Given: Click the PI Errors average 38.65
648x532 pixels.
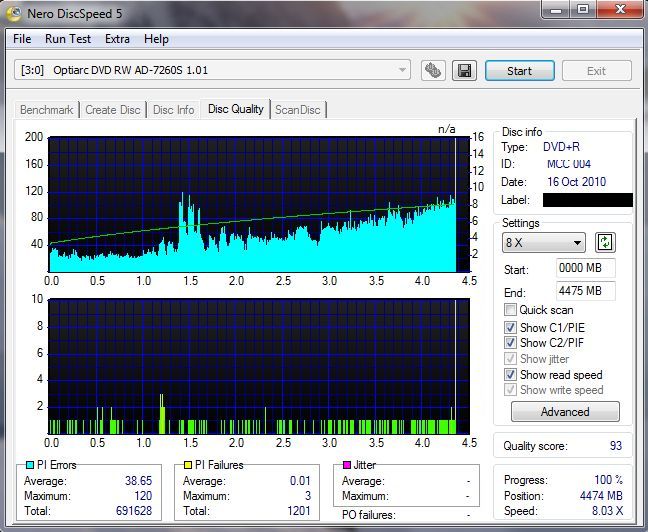Looking at the screenshot, I should point(138,480).
